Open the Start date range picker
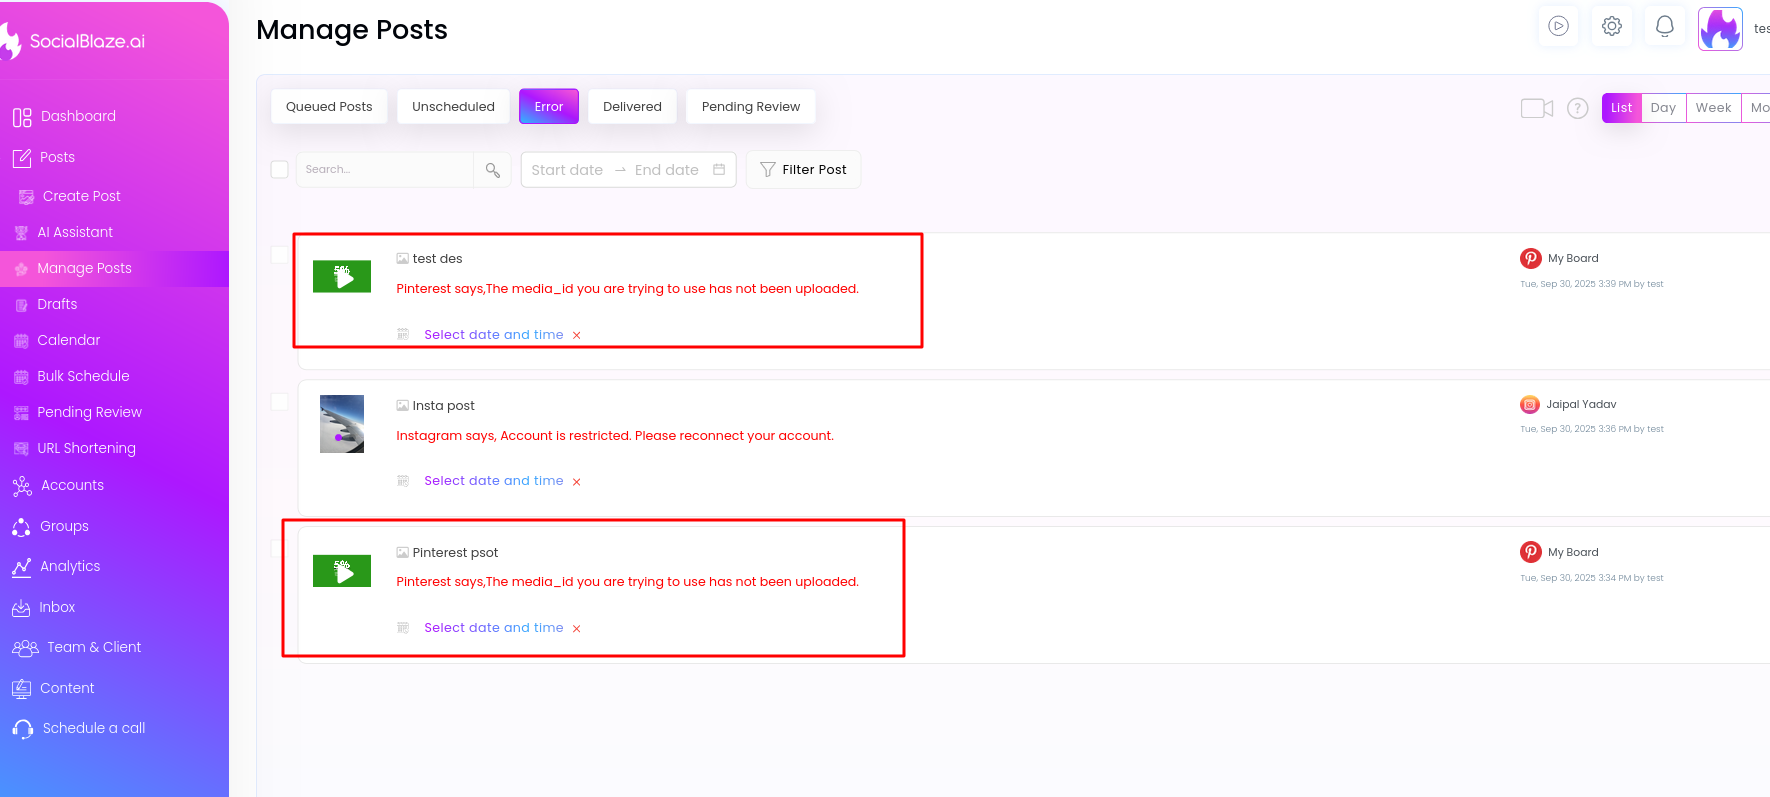1770x797 pixels. 567,170
